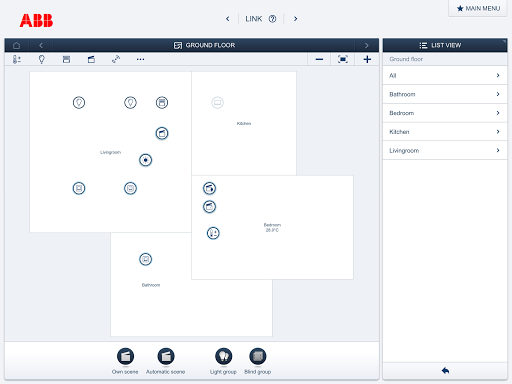This screenshot has height=384, width=512.
Task: Click the home icon in floor header
Action: [16, 45]
